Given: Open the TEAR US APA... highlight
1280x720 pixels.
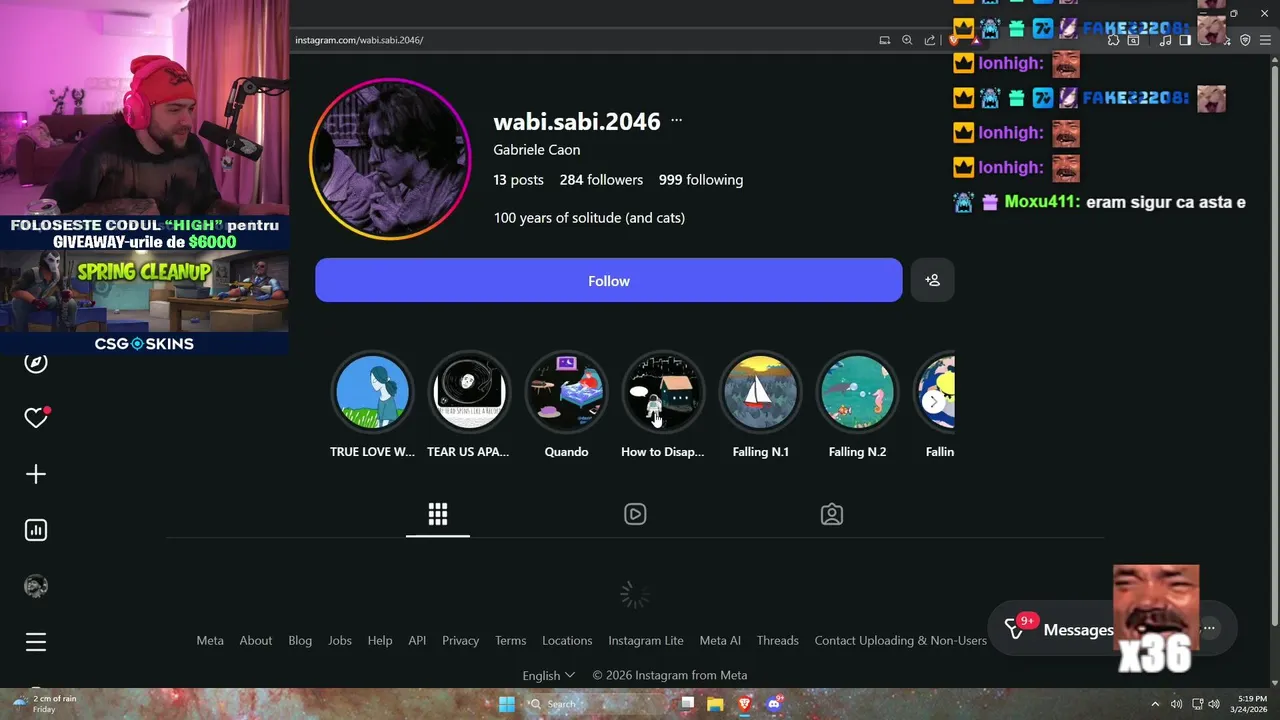Looking at the screenshot, I should (469, 404).
